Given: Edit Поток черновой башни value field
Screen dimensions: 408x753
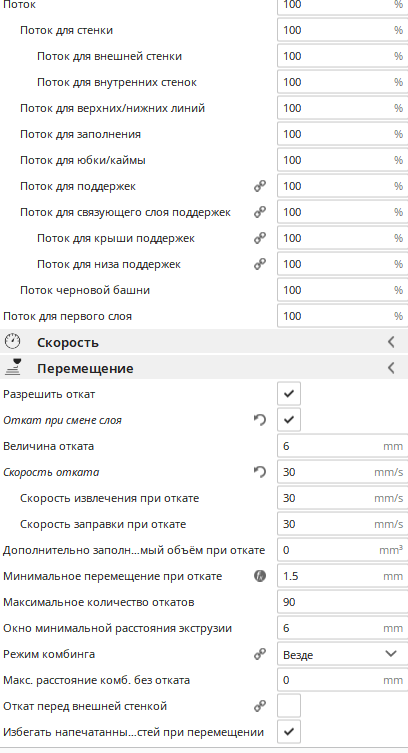Looking at the screenshot, I should click(x=342, y=290).
